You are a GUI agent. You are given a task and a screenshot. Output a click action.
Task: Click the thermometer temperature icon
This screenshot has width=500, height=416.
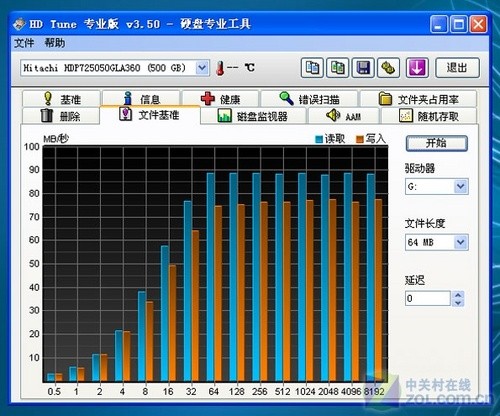[x=220, y=68]
